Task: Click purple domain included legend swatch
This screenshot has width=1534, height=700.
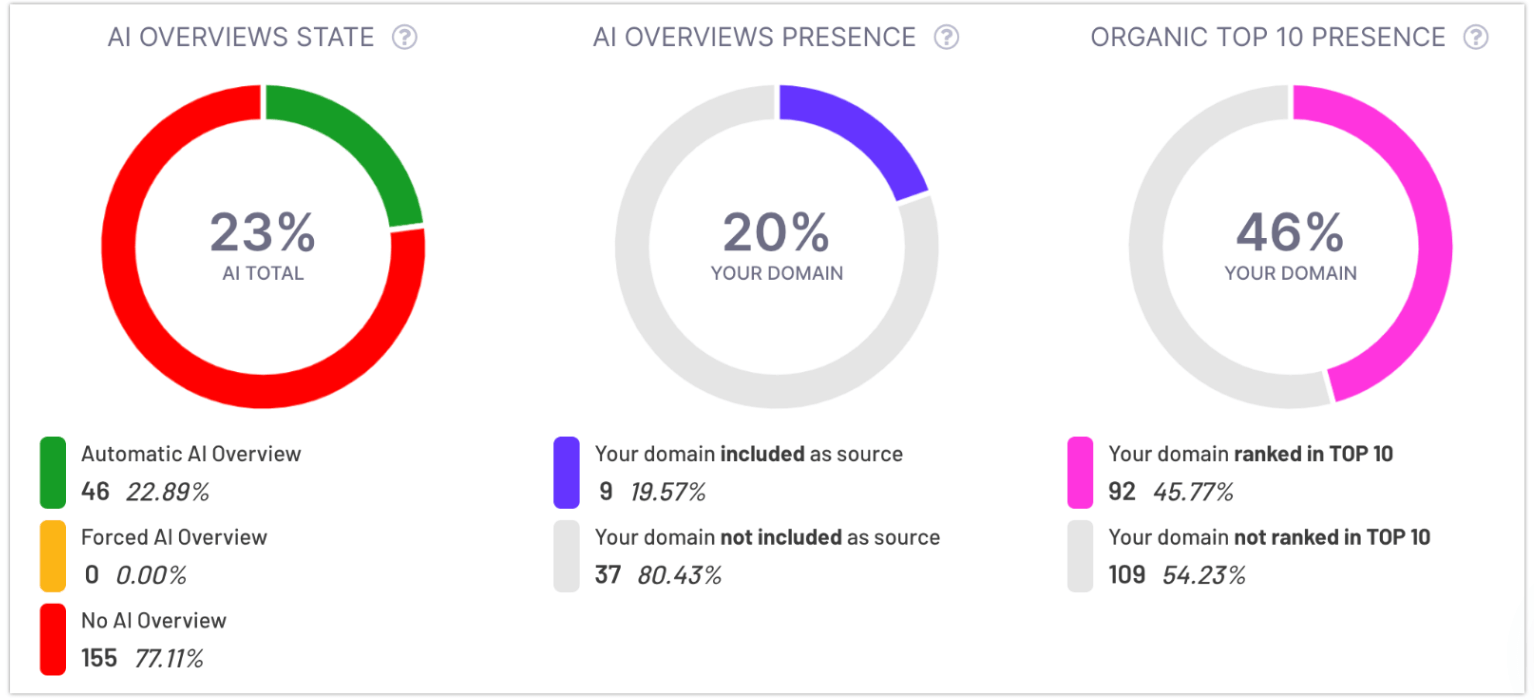Action: click(x=567, y=472)
